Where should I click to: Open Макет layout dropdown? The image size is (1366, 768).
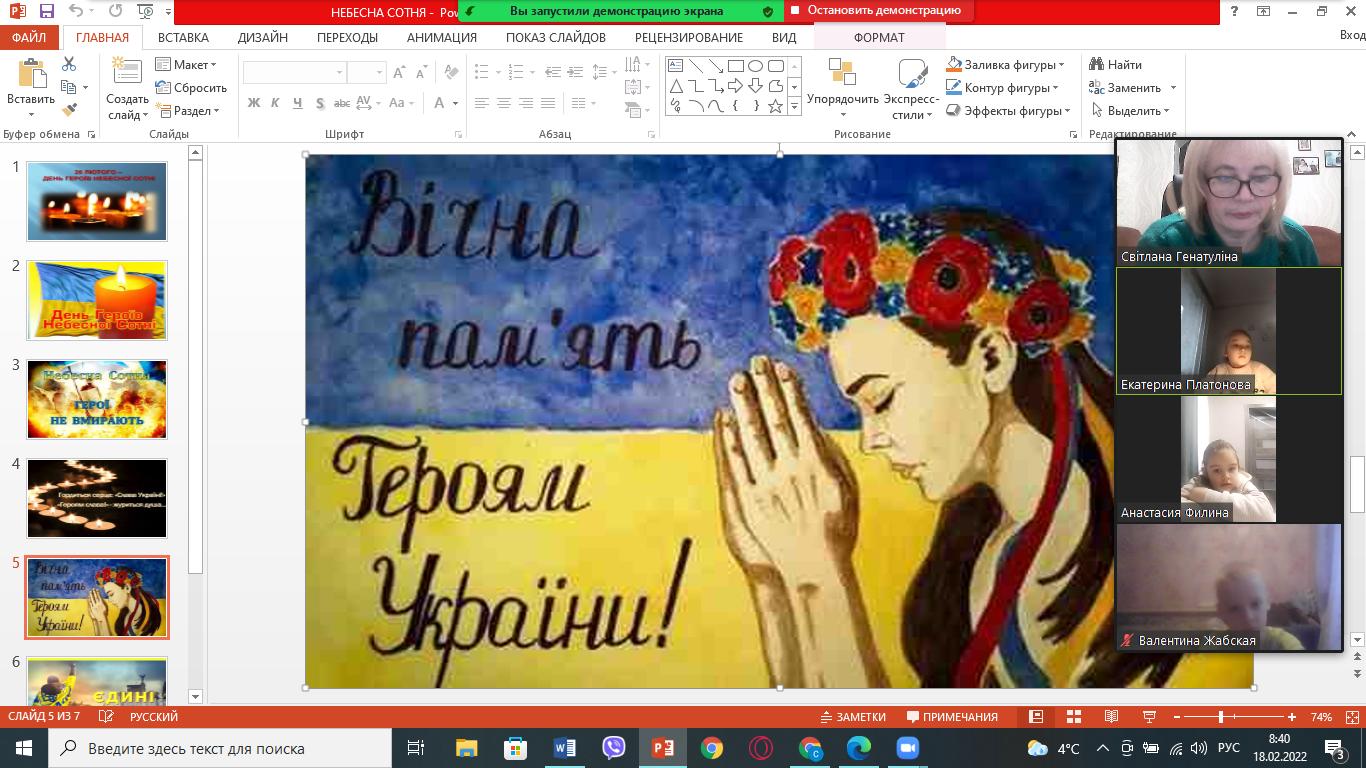[187, 64]
